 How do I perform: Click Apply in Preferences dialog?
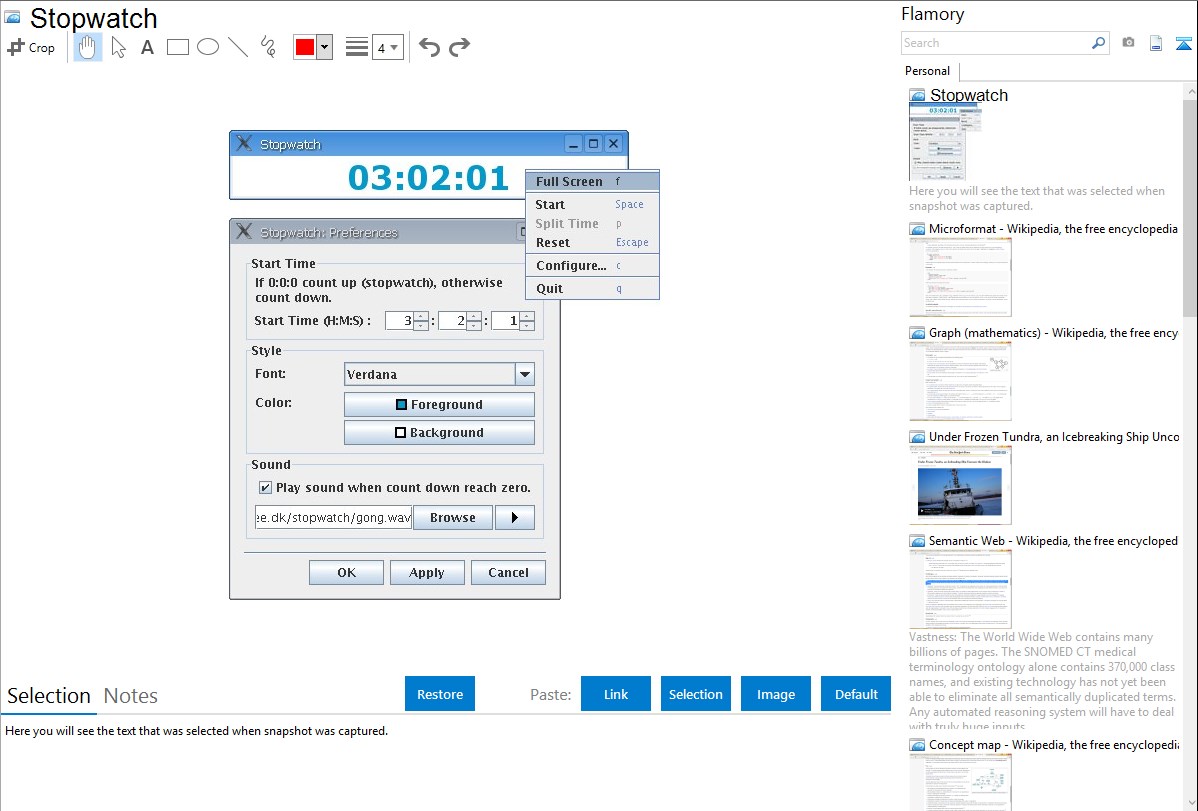(427, 573)
